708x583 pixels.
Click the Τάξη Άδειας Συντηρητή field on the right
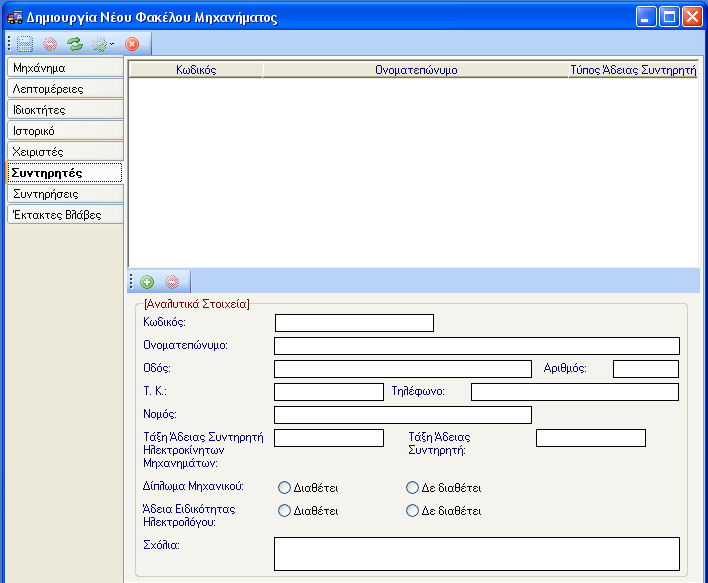pyautogui.click(x=591, y=438)
